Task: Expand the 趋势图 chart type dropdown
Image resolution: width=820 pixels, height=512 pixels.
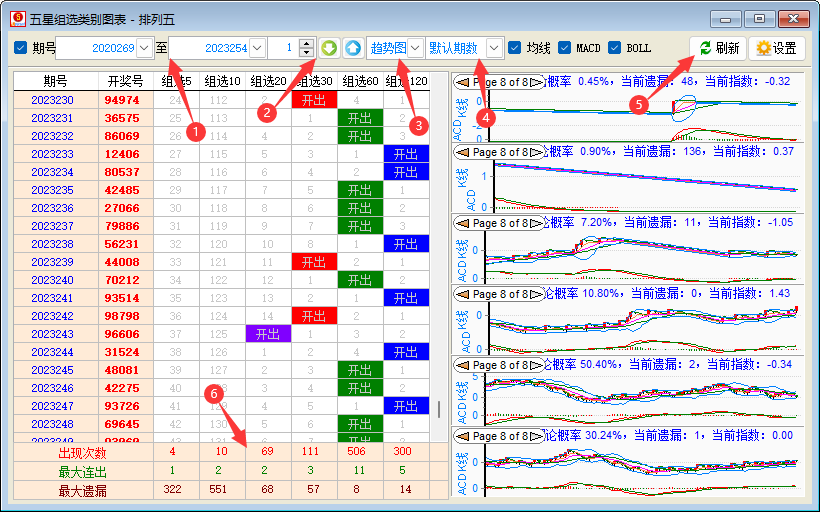Action: point(415,48)
